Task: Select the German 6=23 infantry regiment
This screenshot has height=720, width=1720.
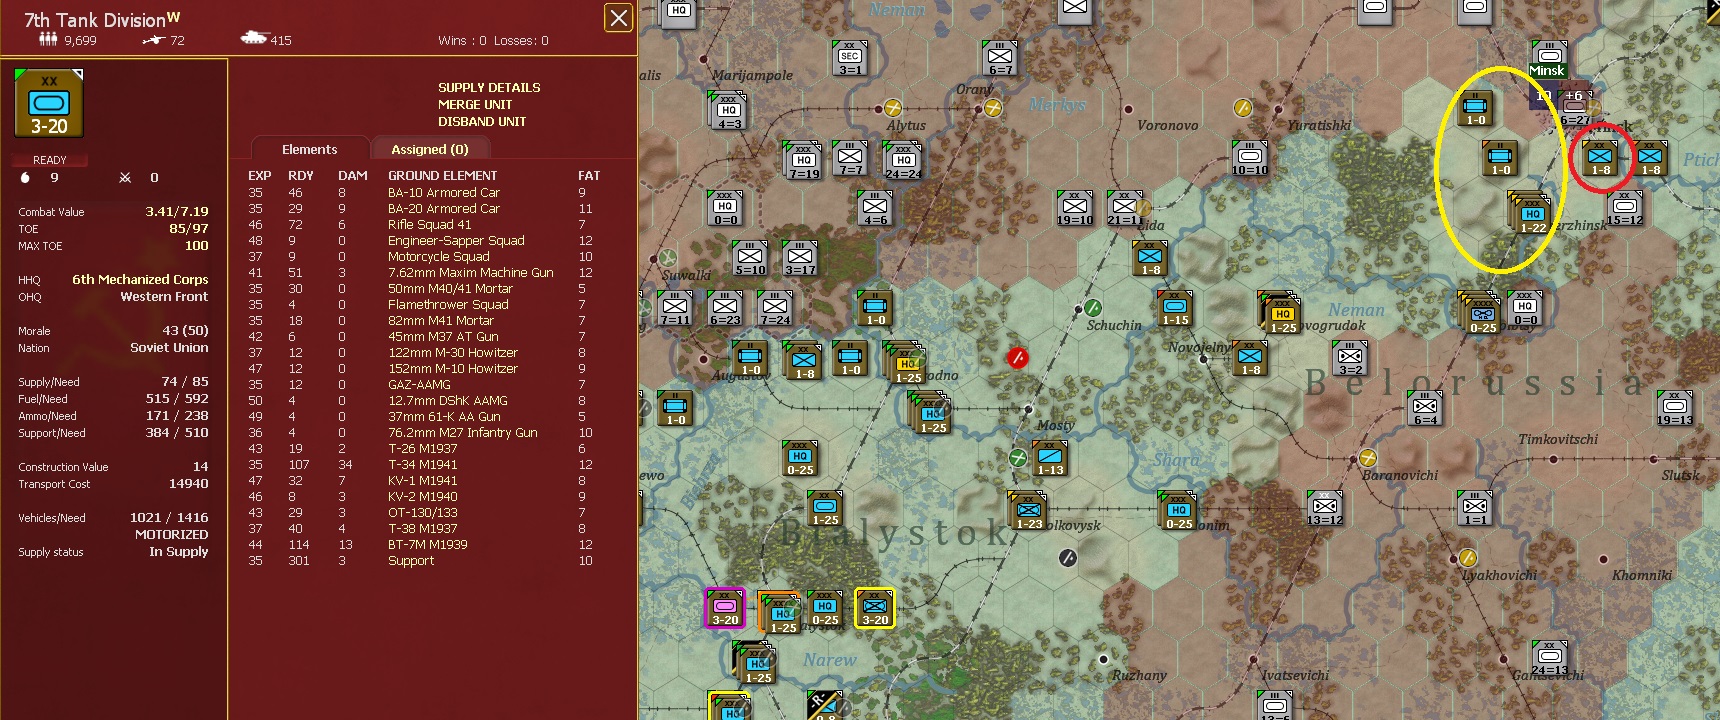Action: (x=725, y=308)
